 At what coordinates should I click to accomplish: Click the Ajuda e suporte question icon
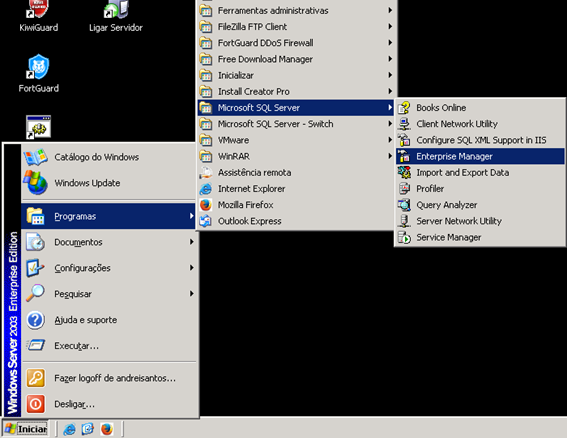pos(35,320)
